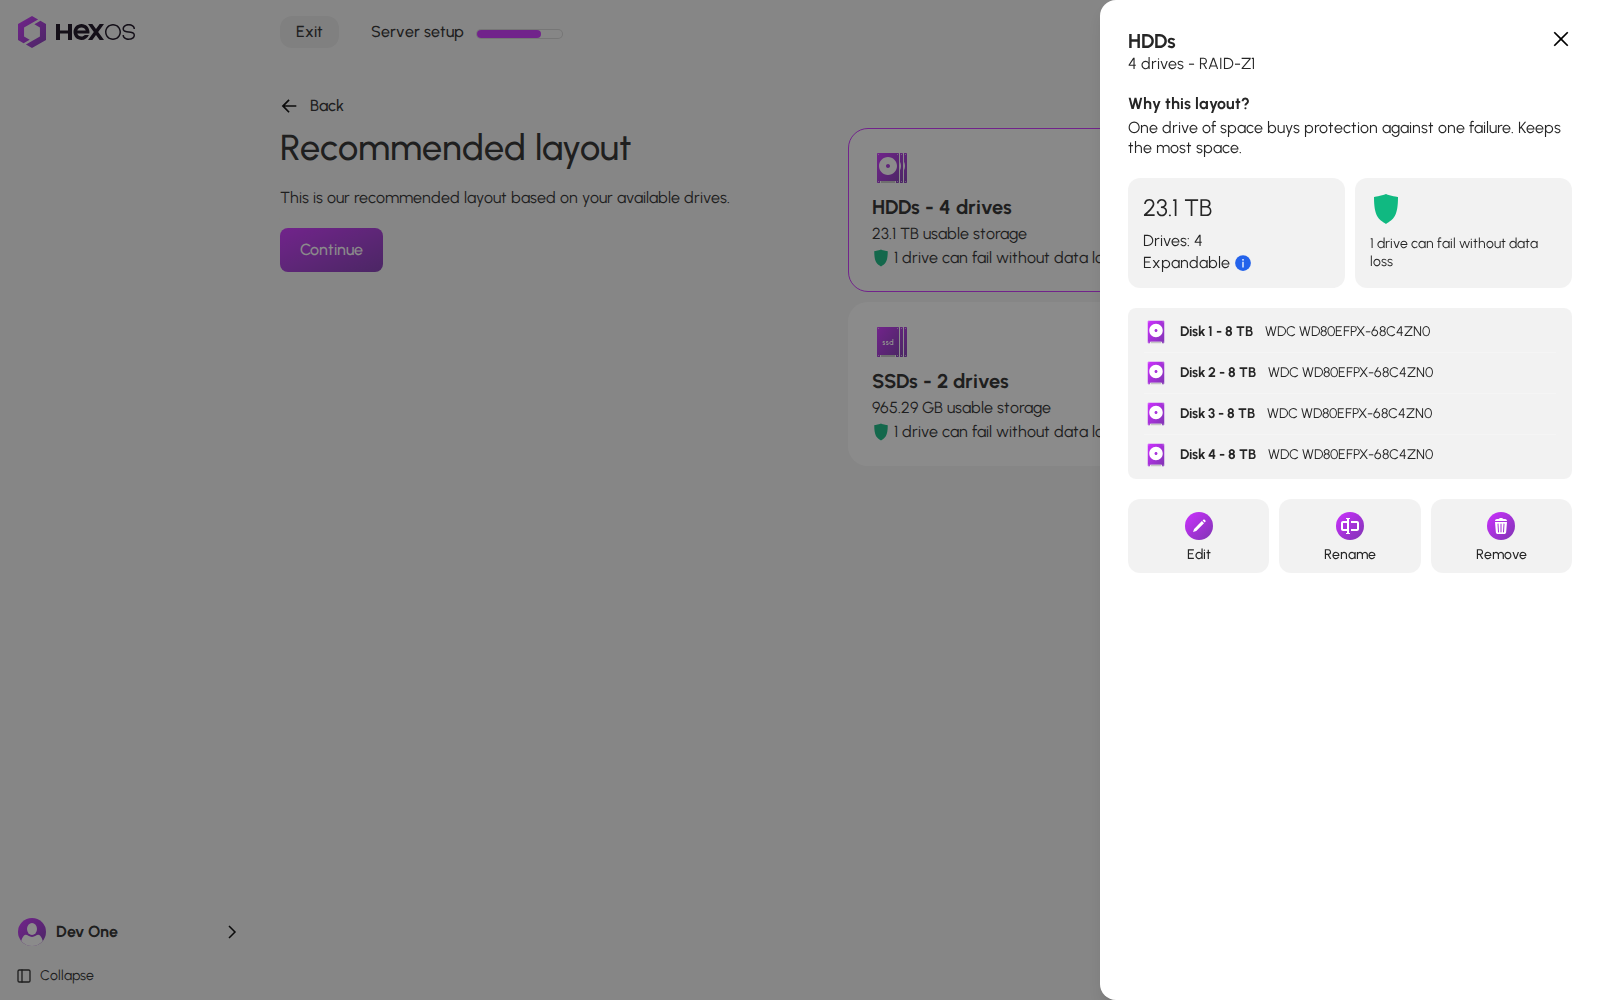Image resolution: width=1600 pixels, height=1000 pixels.
Task: Click the '965.29 GB usable storage' text
Action: 961,408
